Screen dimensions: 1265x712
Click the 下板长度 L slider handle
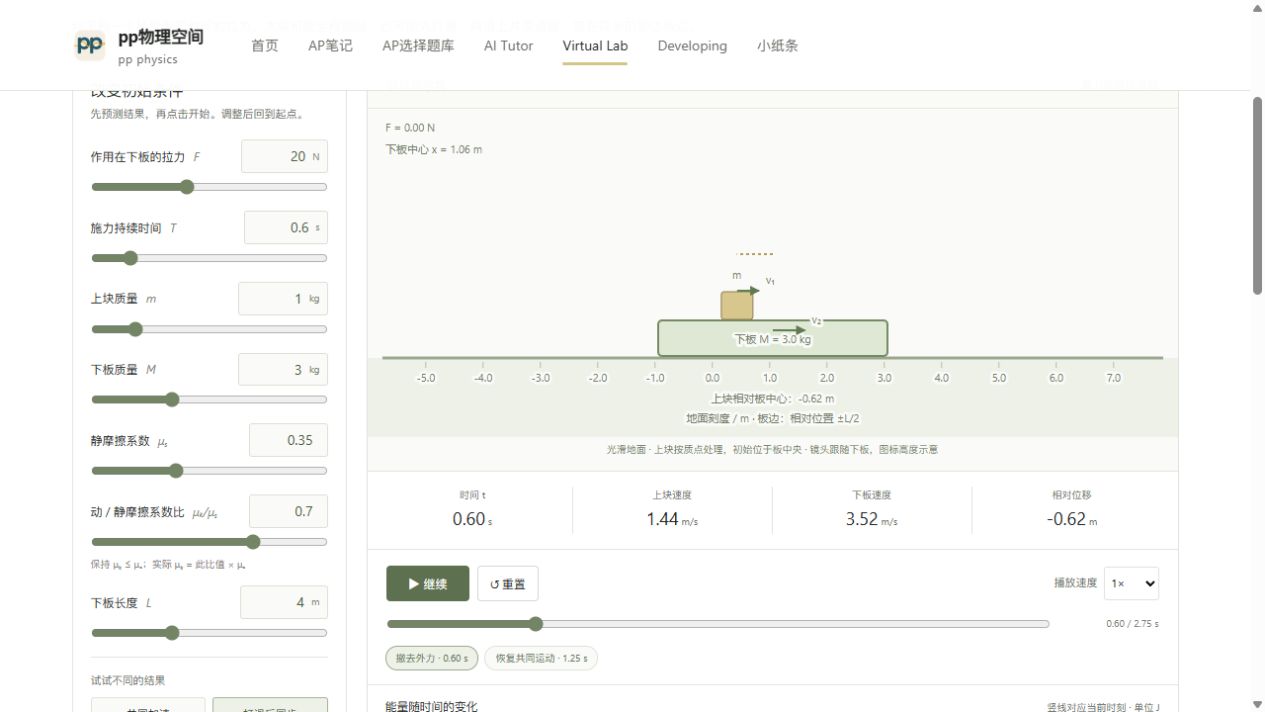click(172, 633)
